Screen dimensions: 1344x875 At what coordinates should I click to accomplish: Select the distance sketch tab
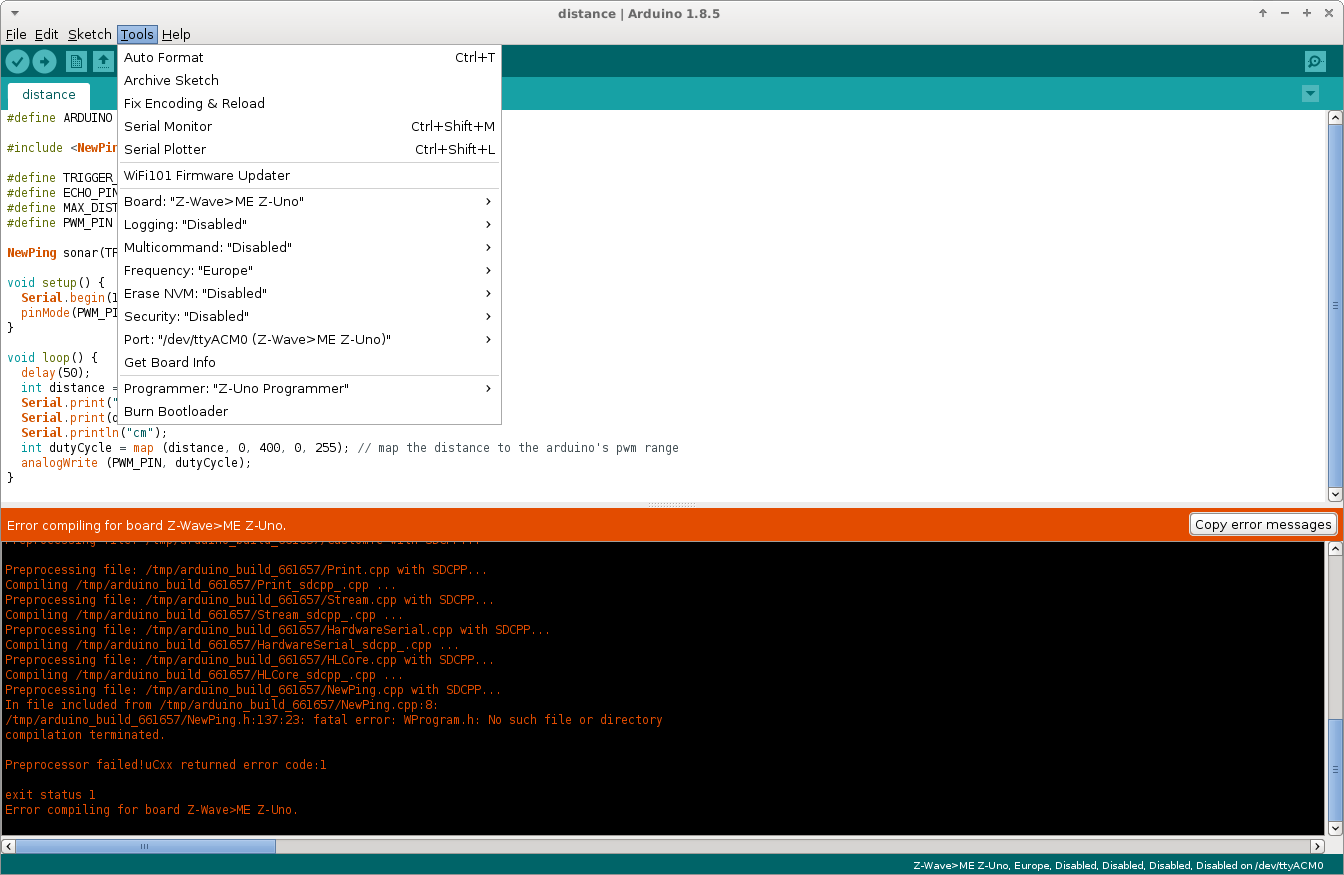[x=49, y=95]
